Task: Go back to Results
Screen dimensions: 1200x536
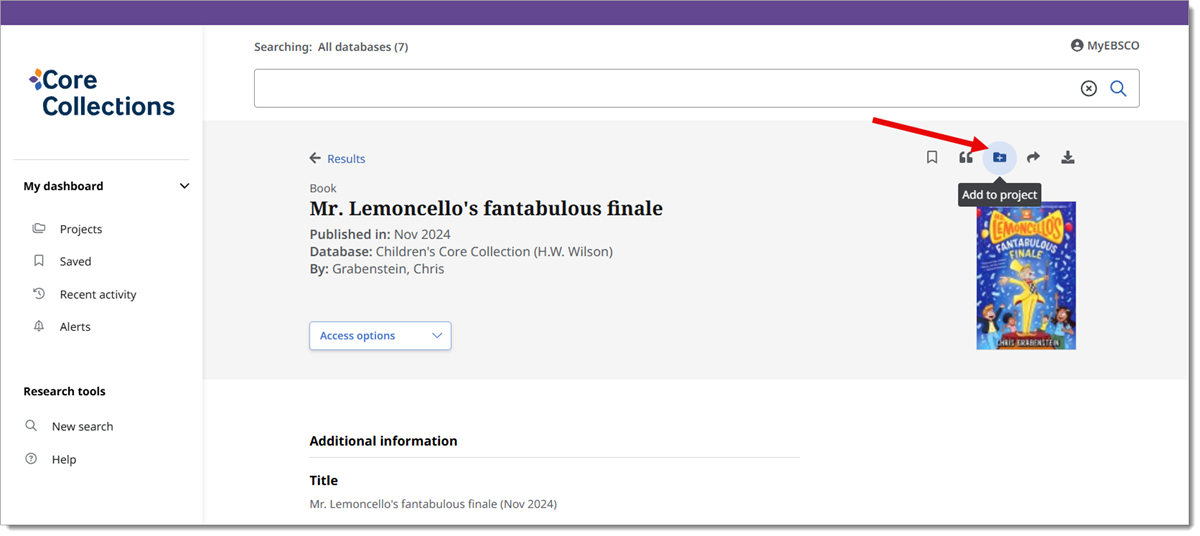Action: coord(337,158)
